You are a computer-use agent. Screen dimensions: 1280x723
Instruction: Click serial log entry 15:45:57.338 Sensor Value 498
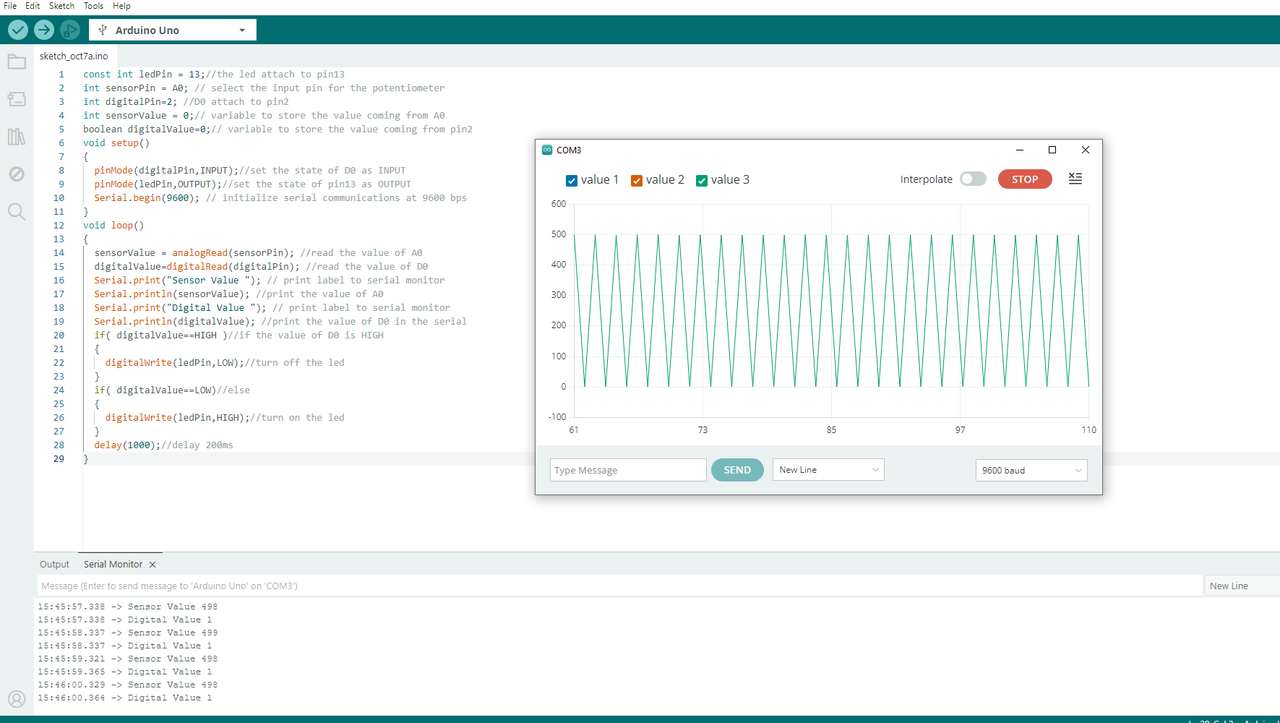[x=127, y=607]
